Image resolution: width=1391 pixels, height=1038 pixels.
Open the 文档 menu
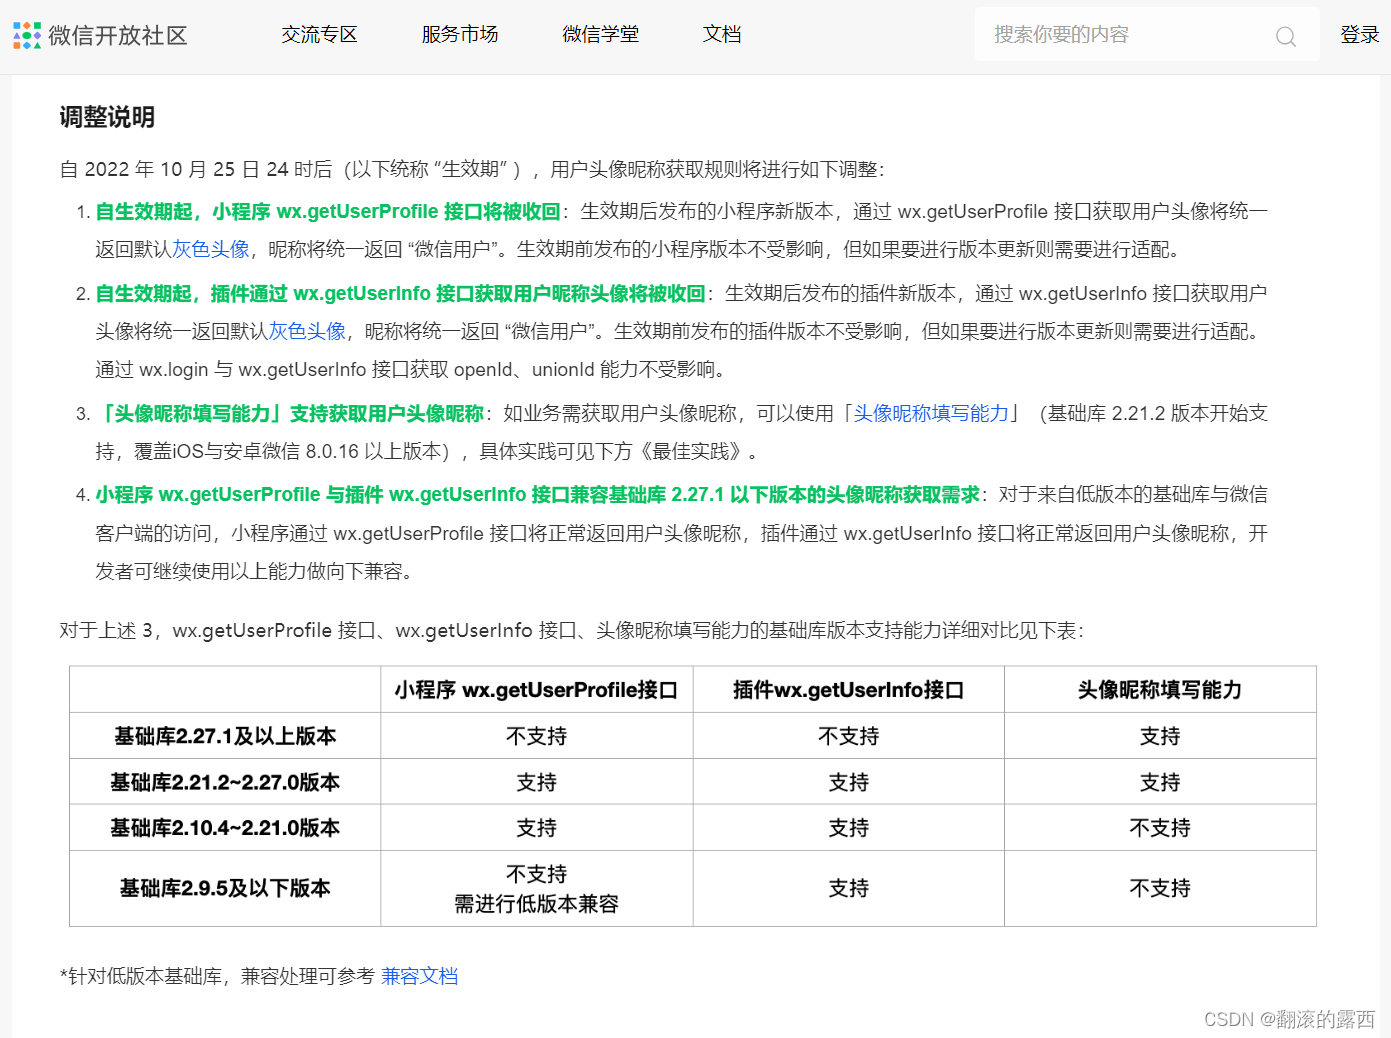pyautogui.click(x=722, y=34)
